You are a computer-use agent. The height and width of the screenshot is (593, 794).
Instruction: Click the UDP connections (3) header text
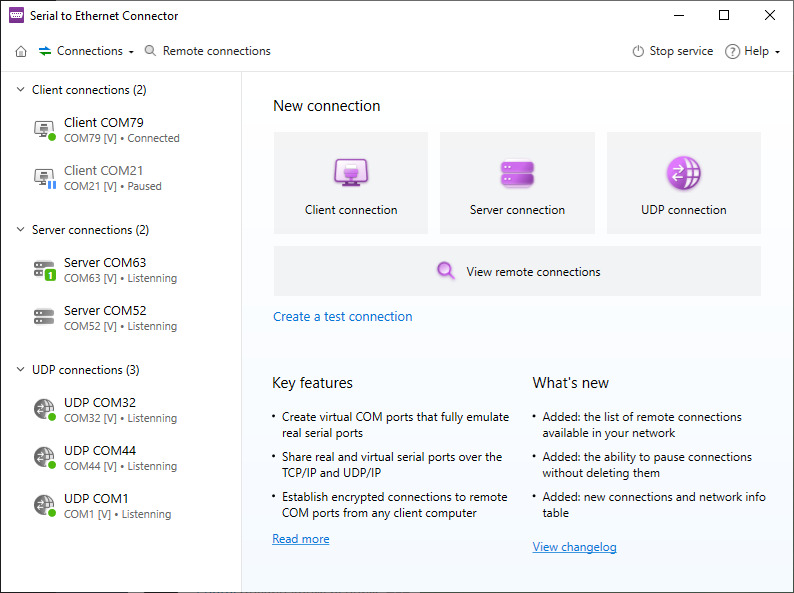86,370
